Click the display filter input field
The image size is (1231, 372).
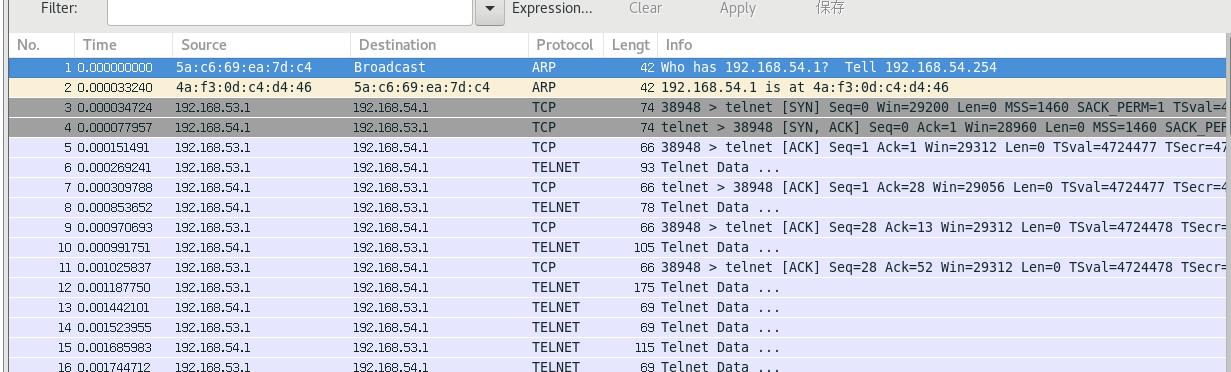(289, 10)
